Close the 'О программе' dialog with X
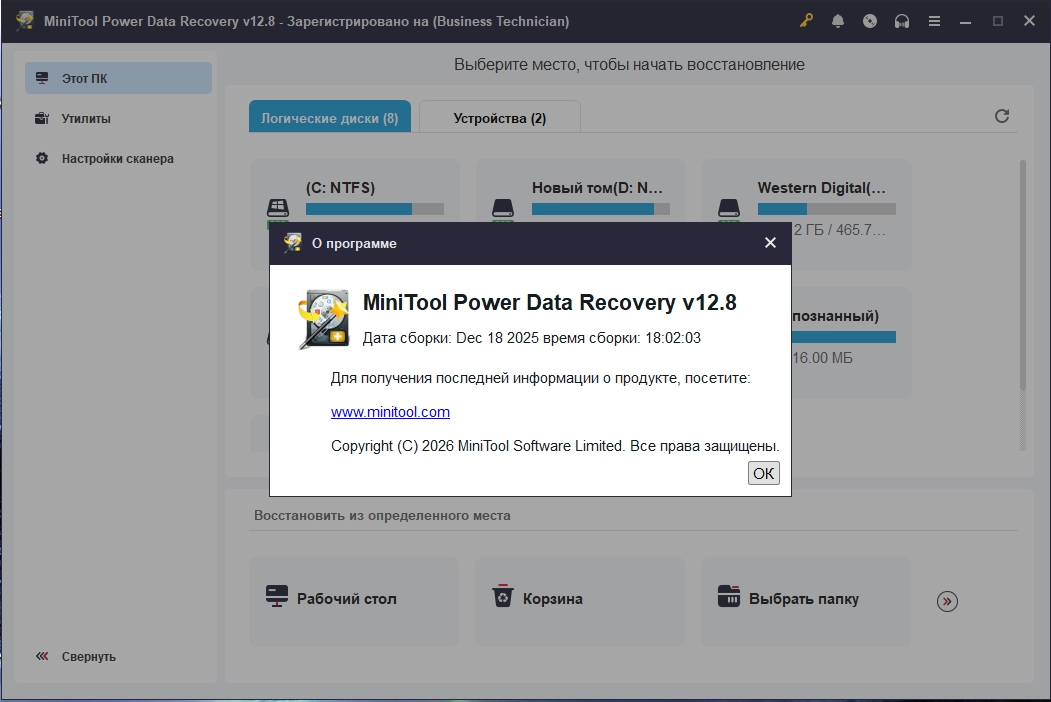This screenshot has width=1051, height=702. (x=770, y=243)
